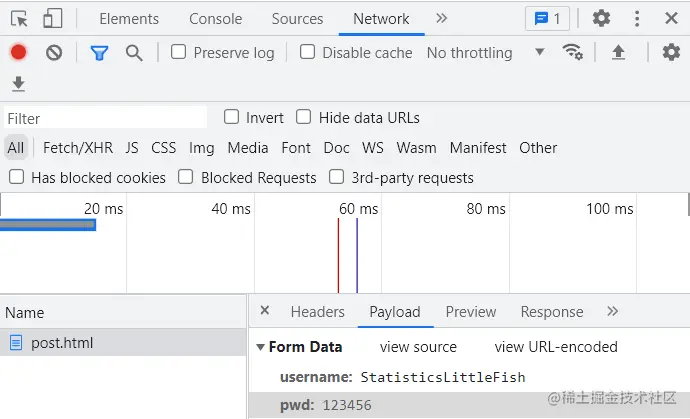690x419 pixels.
Task: Tick the Invert filter checkbox
Action: click(x=232, y=117)
